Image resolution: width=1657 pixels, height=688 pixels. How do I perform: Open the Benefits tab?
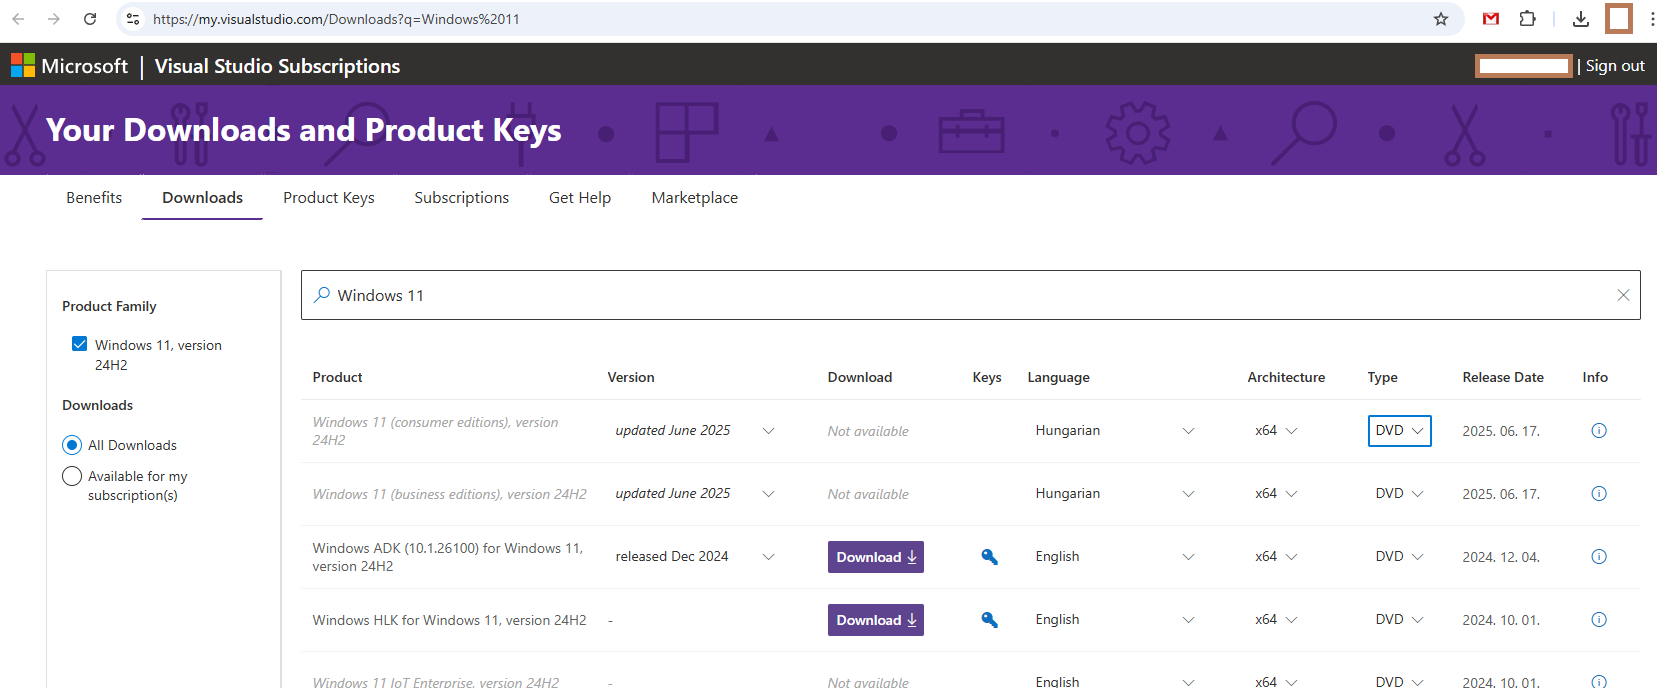94,198
